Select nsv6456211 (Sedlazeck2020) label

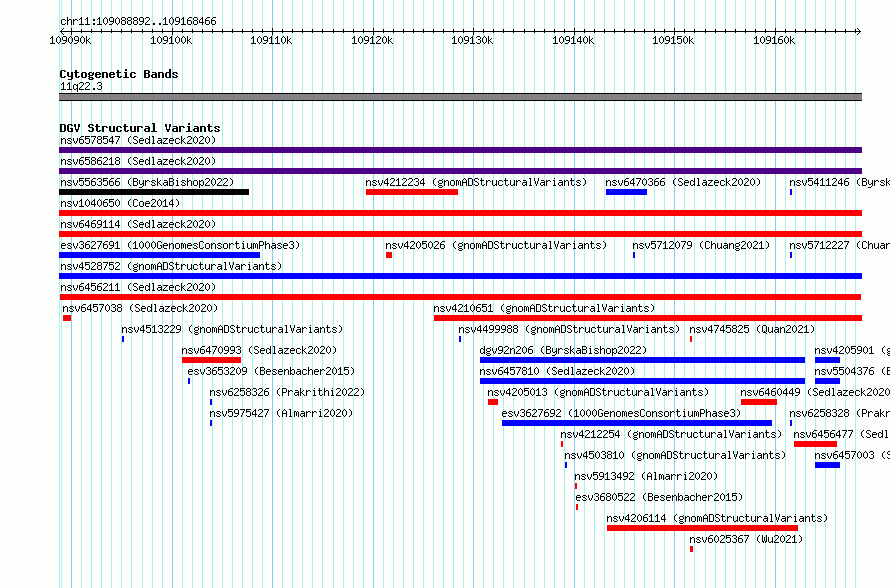click(x=138, y=287)
